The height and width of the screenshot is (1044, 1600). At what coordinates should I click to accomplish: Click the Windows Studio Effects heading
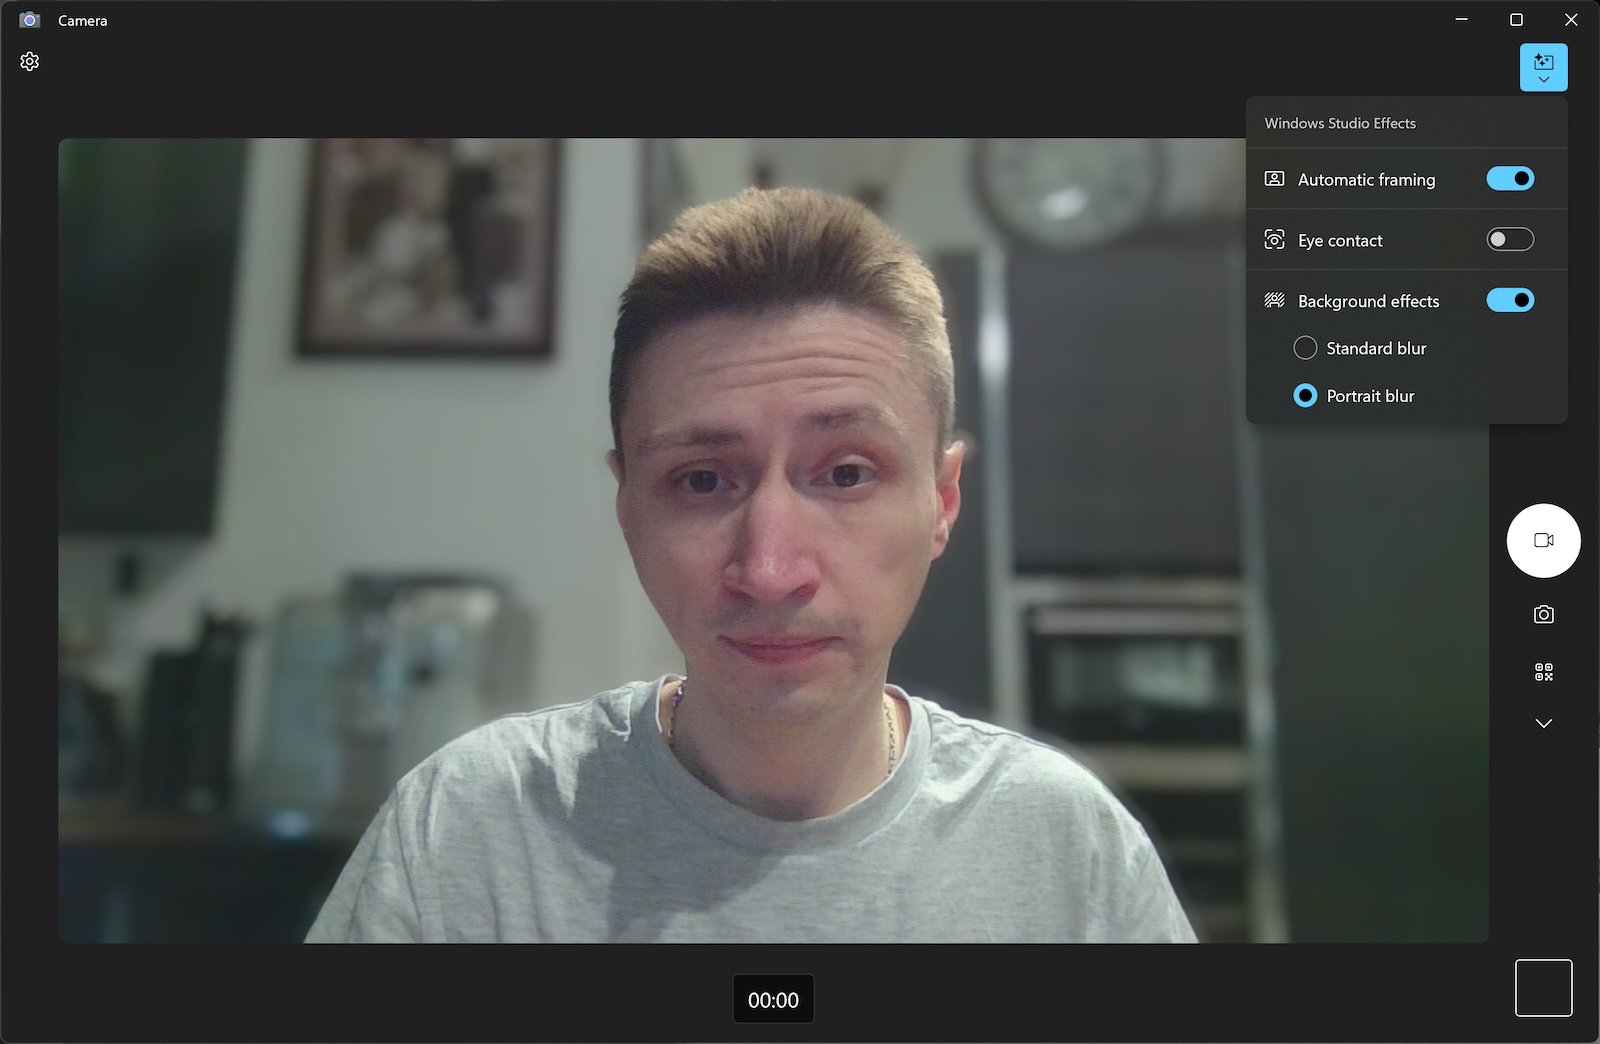[1340, 123]
